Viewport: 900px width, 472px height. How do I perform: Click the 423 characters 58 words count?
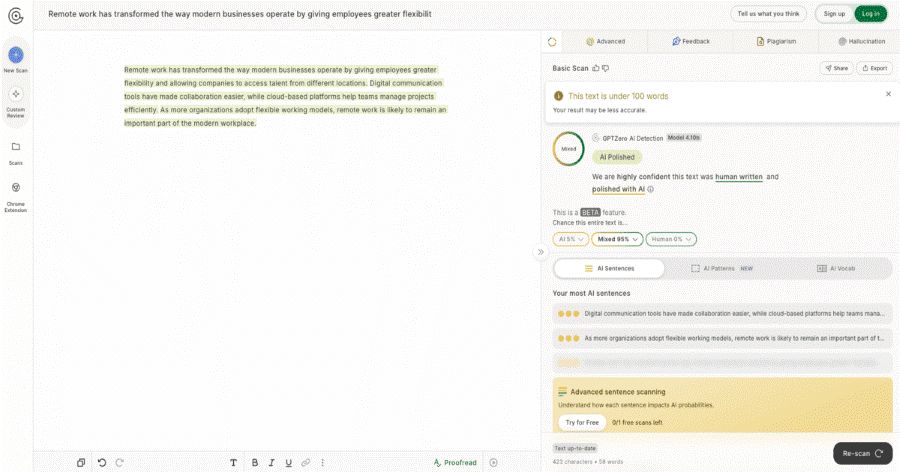click(587, 462)
